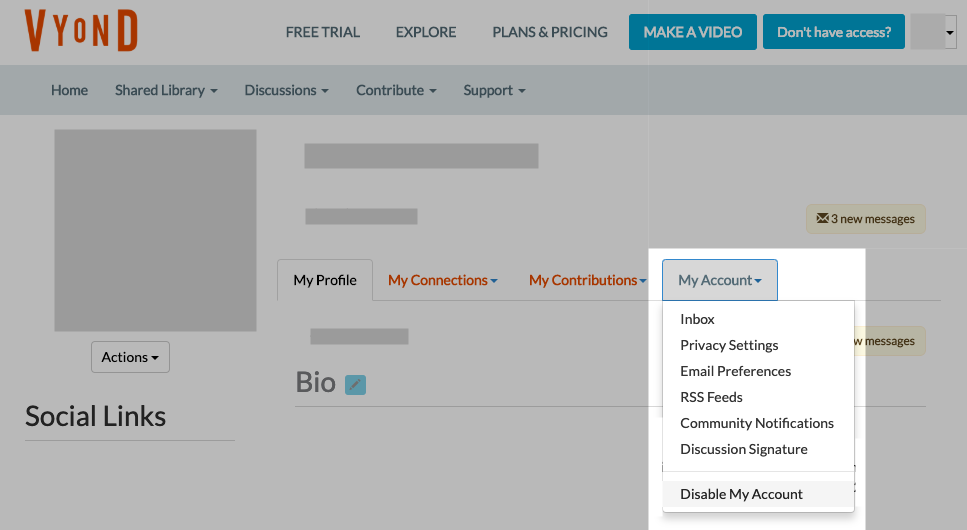Open Email Preferences menu entry
The width and height of the screenshot is (967, 530).
click(735, 371)
